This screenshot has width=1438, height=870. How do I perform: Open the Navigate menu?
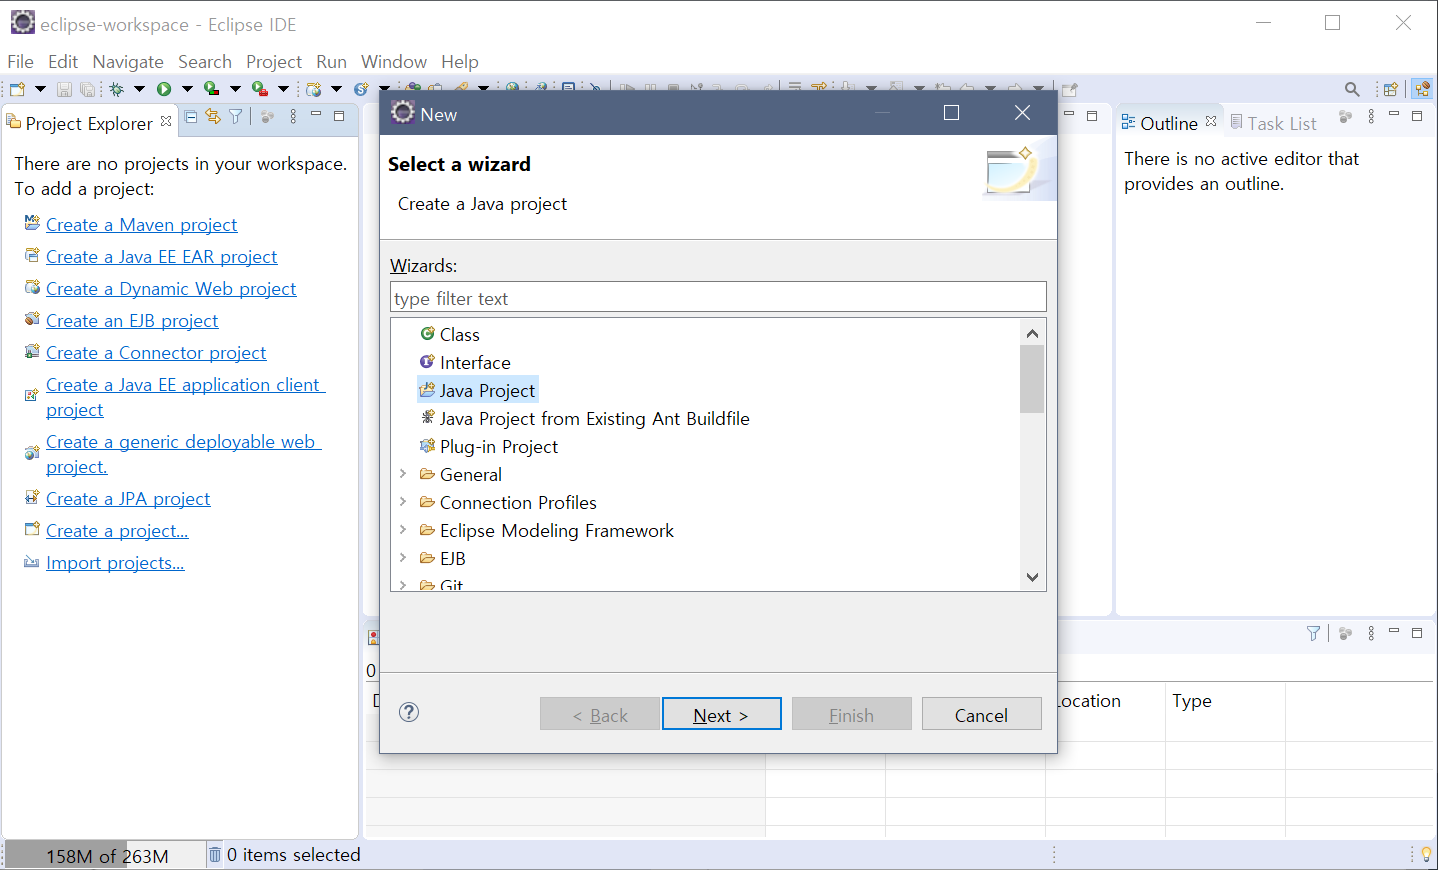(x=128, y=61)
